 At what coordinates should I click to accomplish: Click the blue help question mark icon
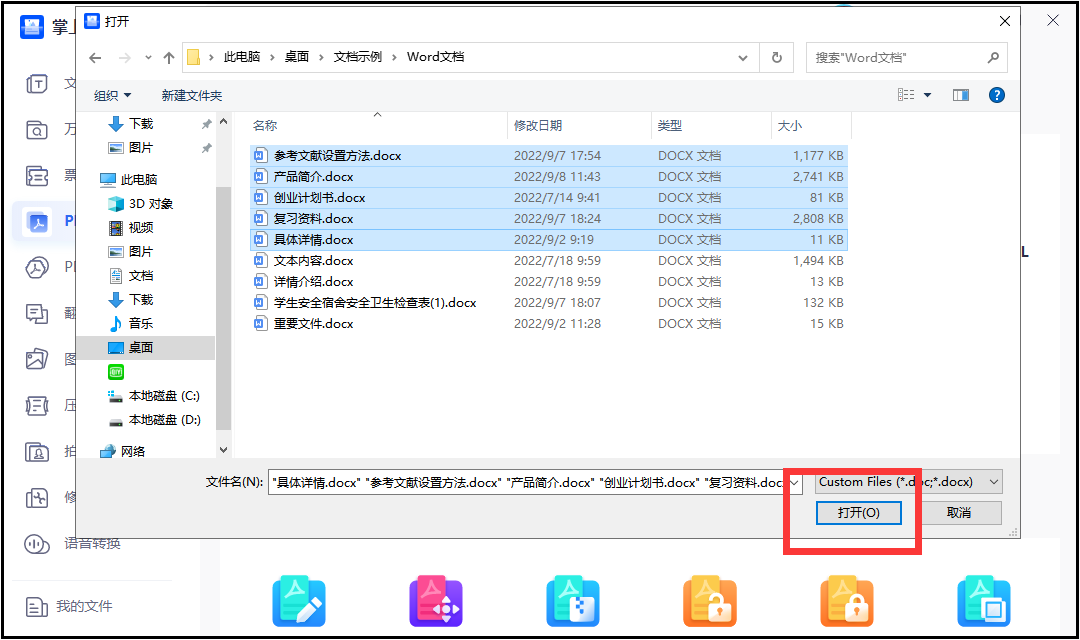pos(996,95)
